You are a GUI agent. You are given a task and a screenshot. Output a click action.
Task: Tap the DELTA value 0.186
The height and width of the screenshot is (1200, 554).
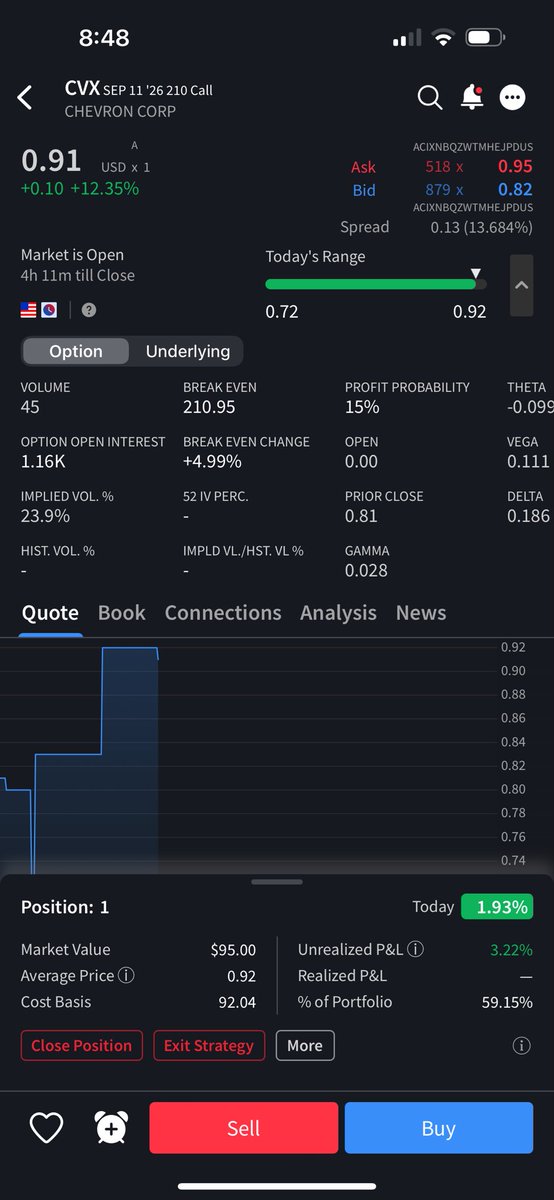pos(528,516)
